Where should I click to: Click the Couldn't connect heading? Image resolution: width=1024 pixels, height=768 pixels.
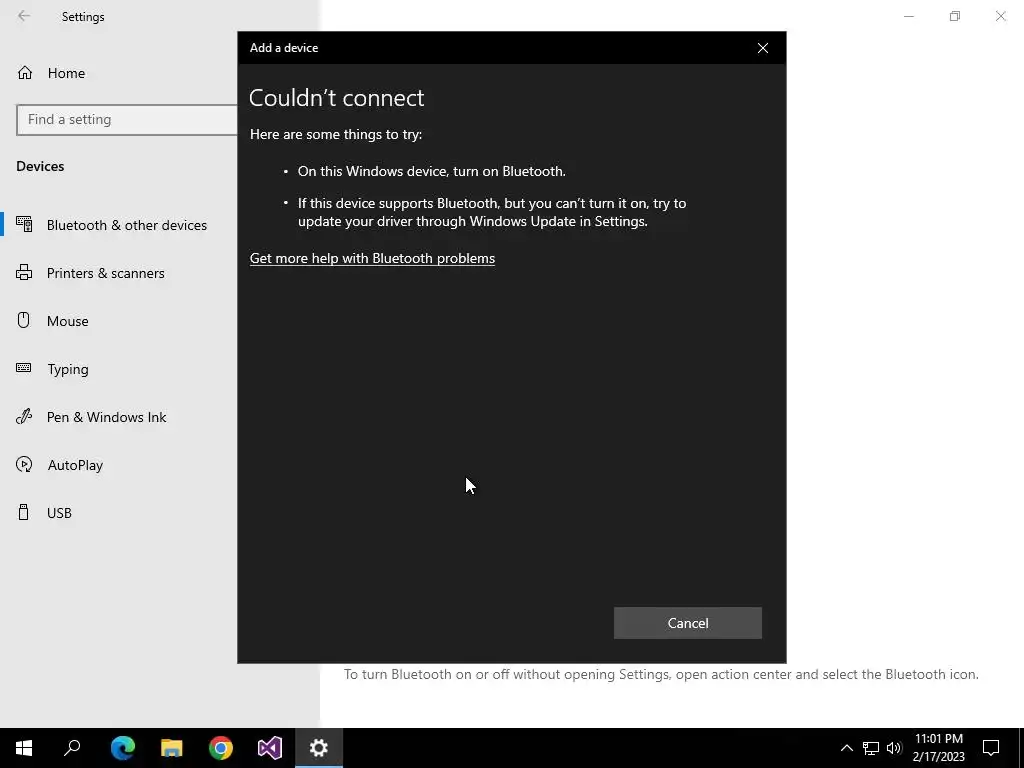coord(336,98)
